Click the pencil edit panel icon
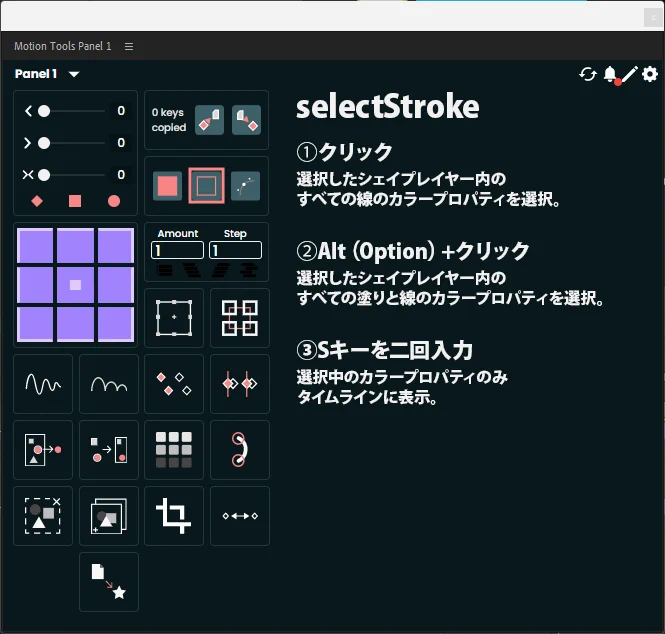665x634 pixels. coord(630,74)
